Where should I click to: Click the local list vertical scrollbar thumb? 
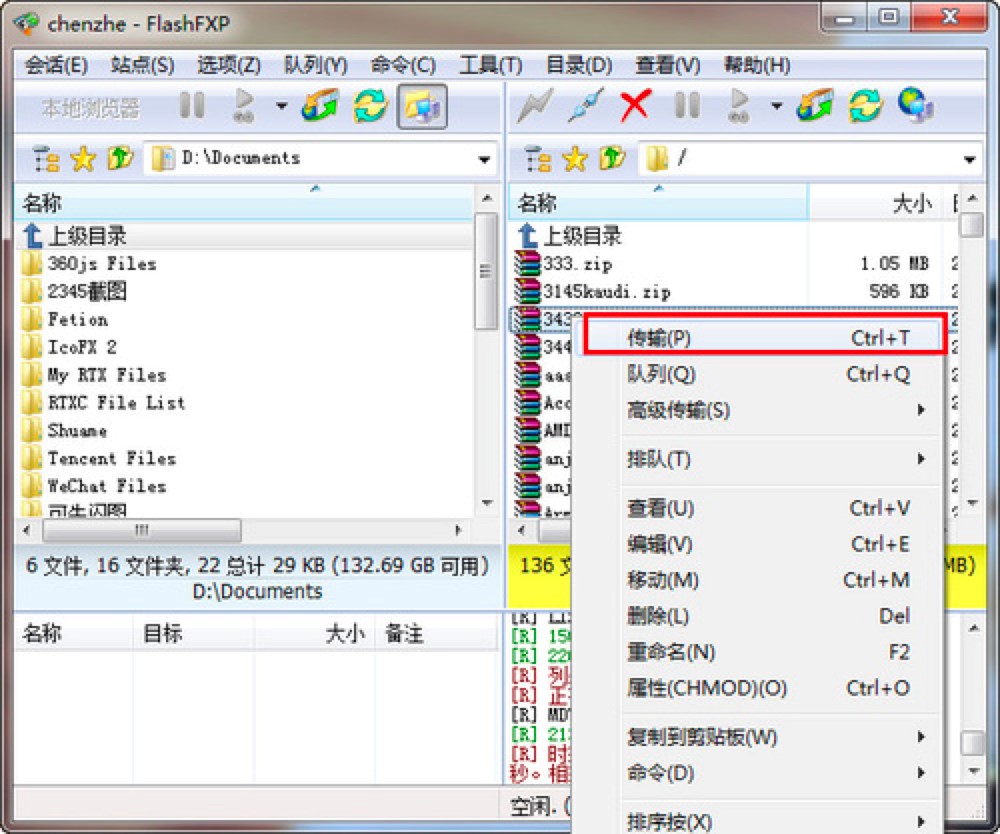point(486,271)
